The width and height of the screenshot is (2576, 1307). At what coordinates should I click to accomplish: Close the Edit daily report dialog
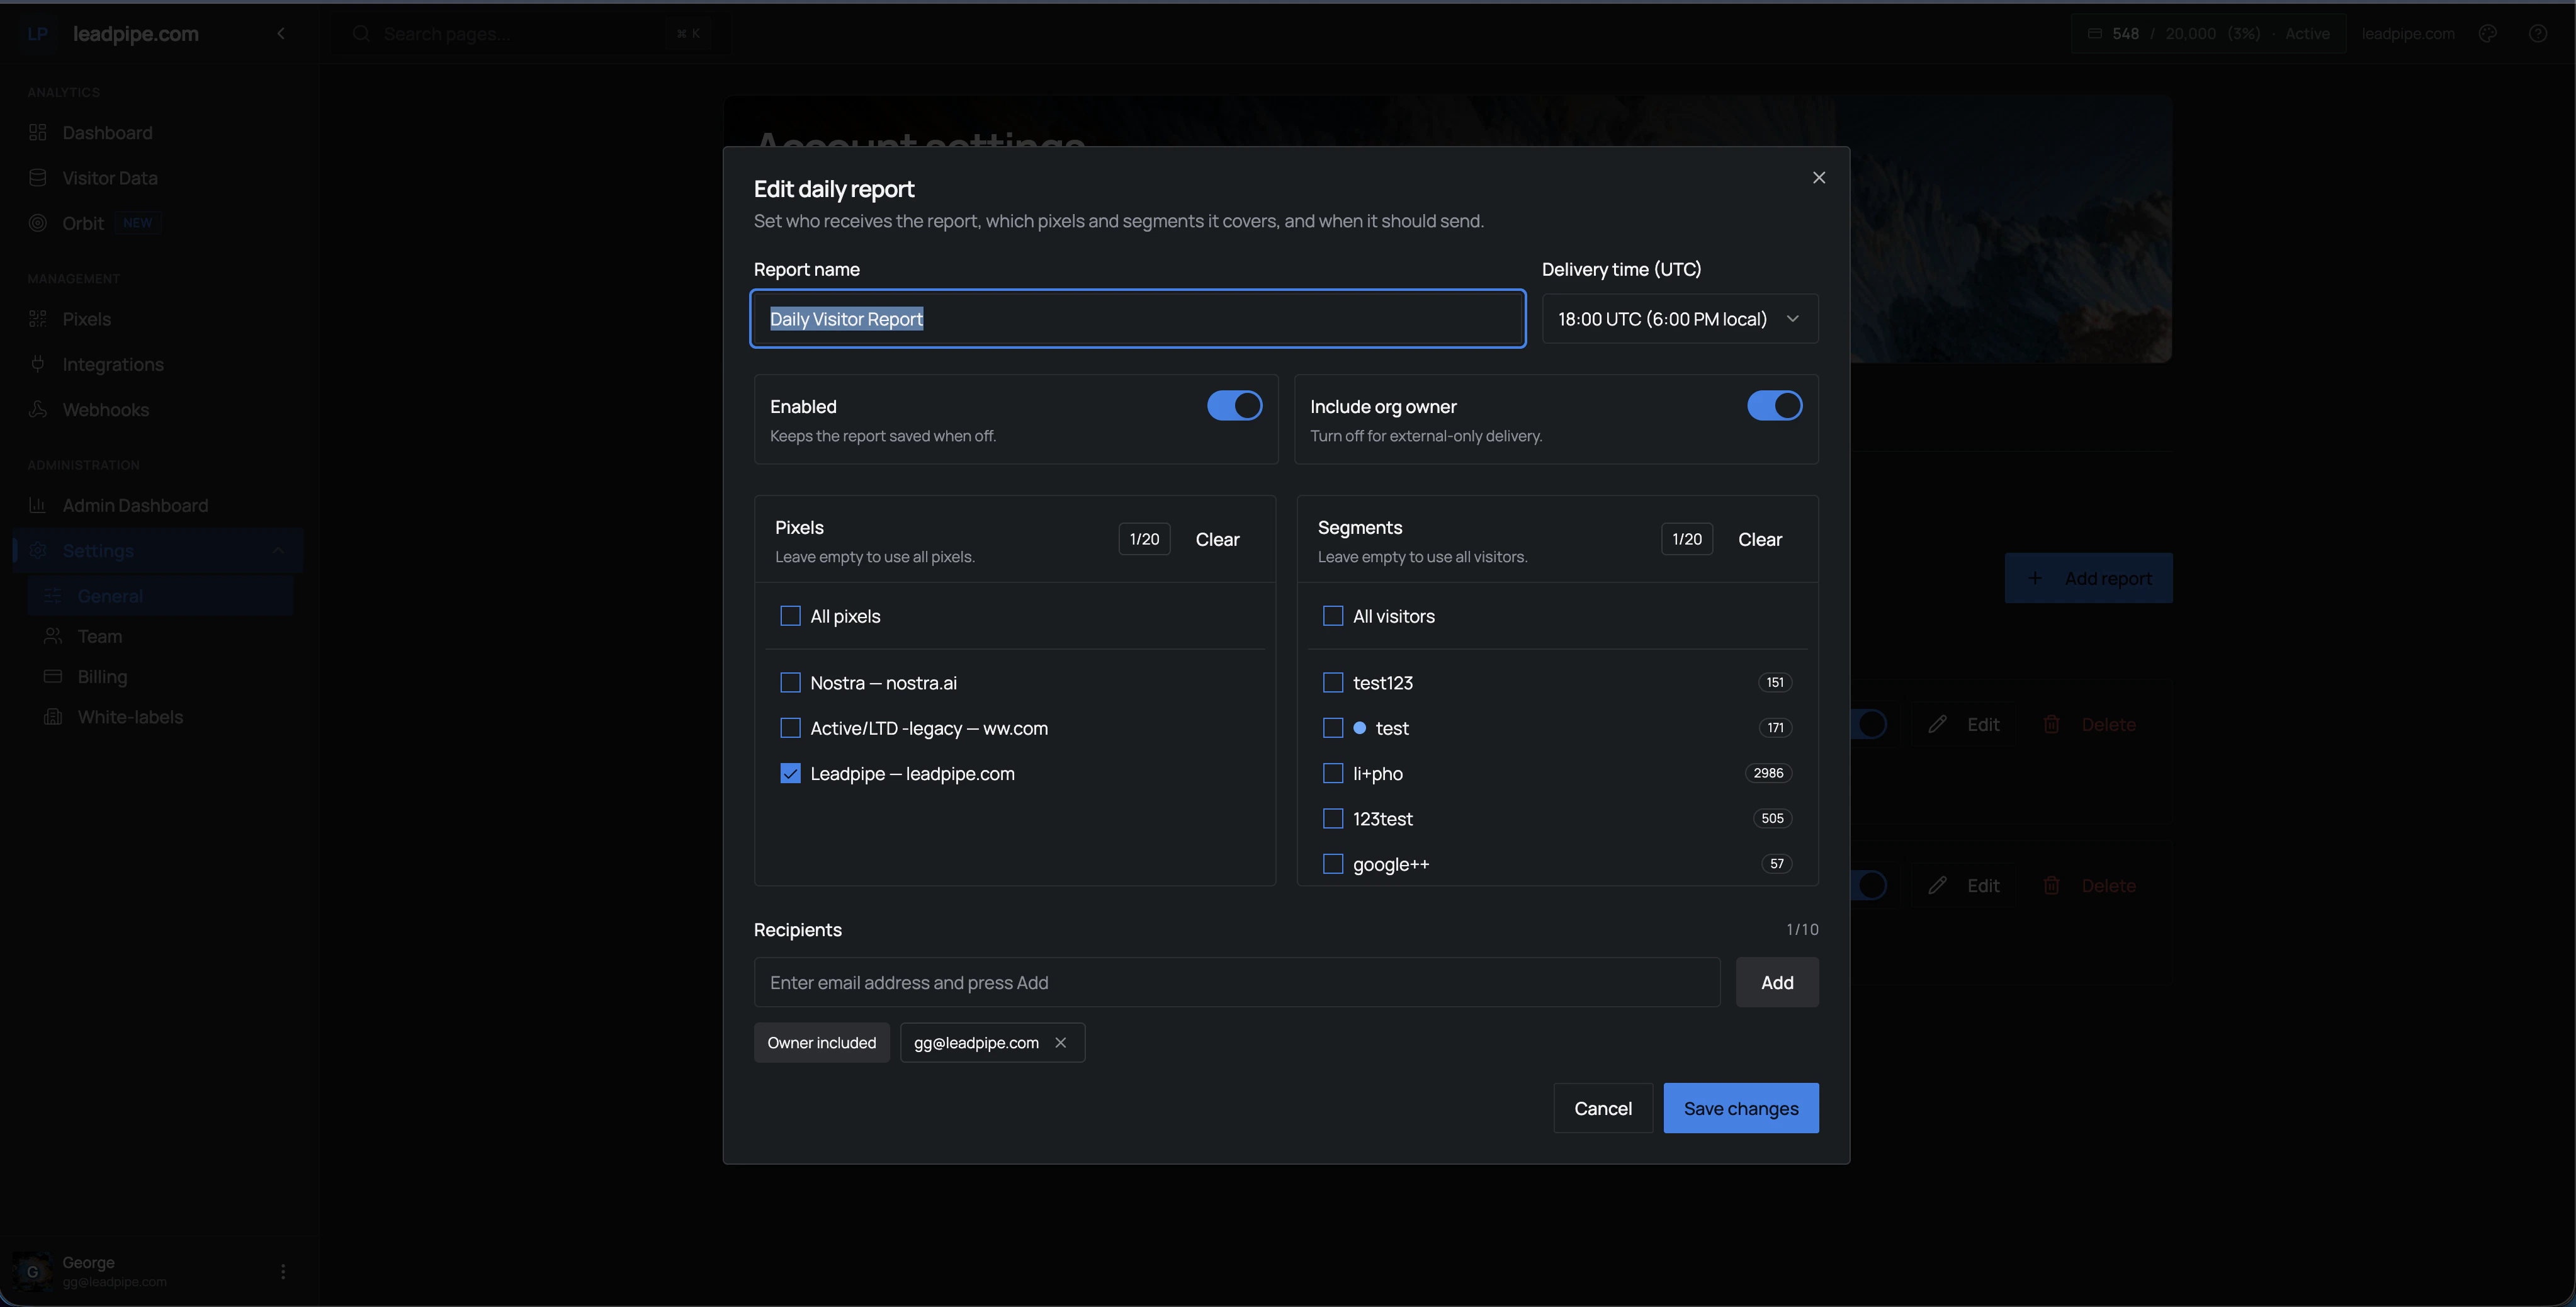click(x=1818, y=177)
